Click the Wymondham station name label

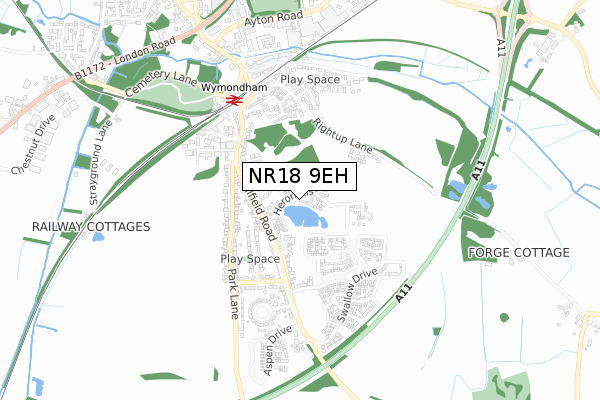(x=234, y=87)
